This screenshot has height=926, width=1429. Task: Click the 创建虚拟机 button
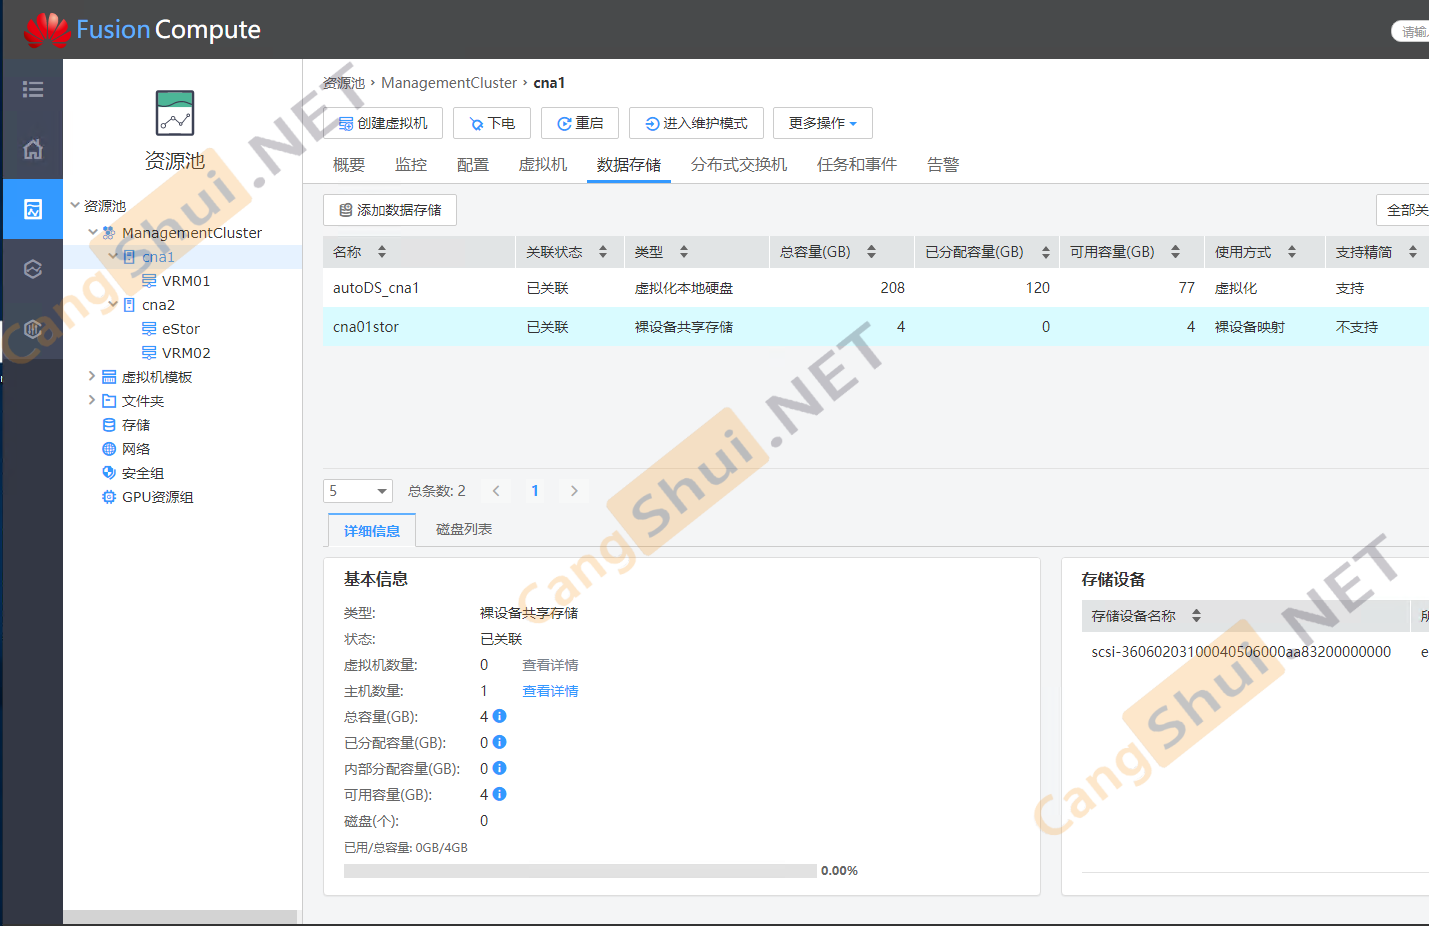(383, 123)
